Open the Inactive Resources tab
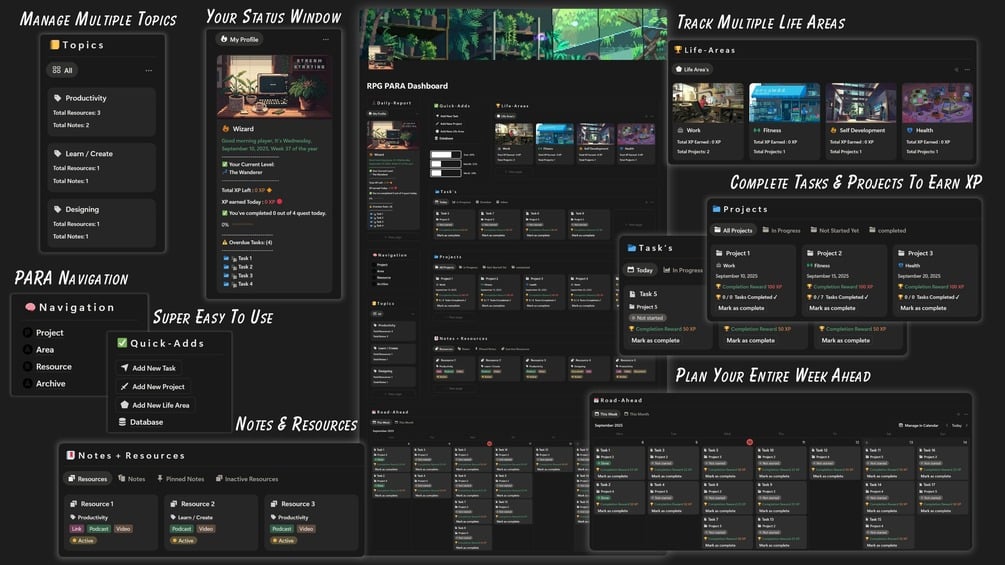The width and height of the screenshot is (1005, 565). pyautogui.click(x=247, y=479)
